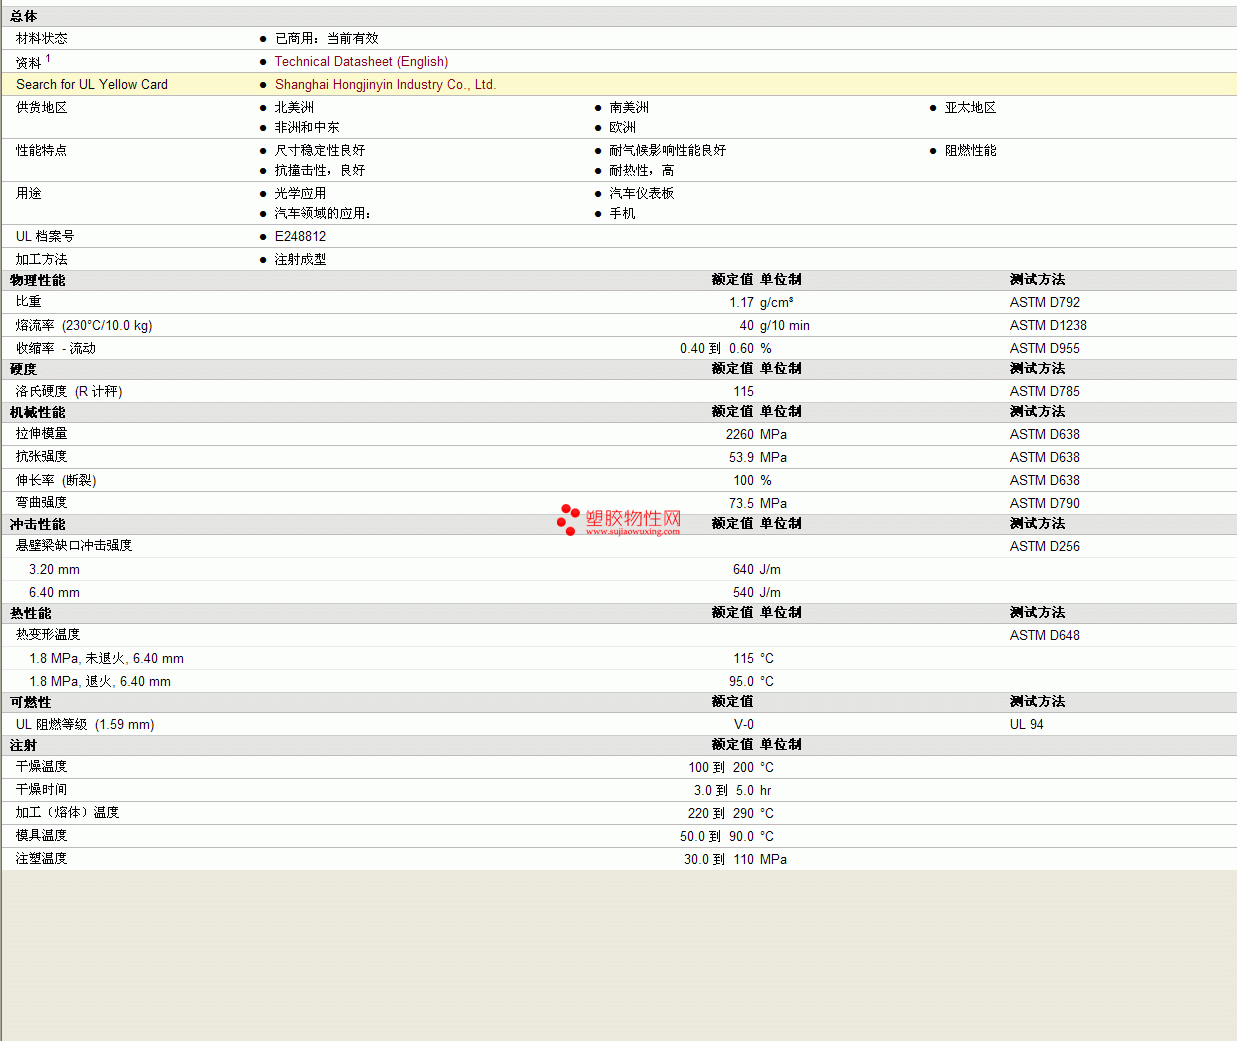Image resolution: width=1237 pixels, height=1041 pixels.
Task: Select the annealed HDT value 95.0
Action: click(741, 682)
